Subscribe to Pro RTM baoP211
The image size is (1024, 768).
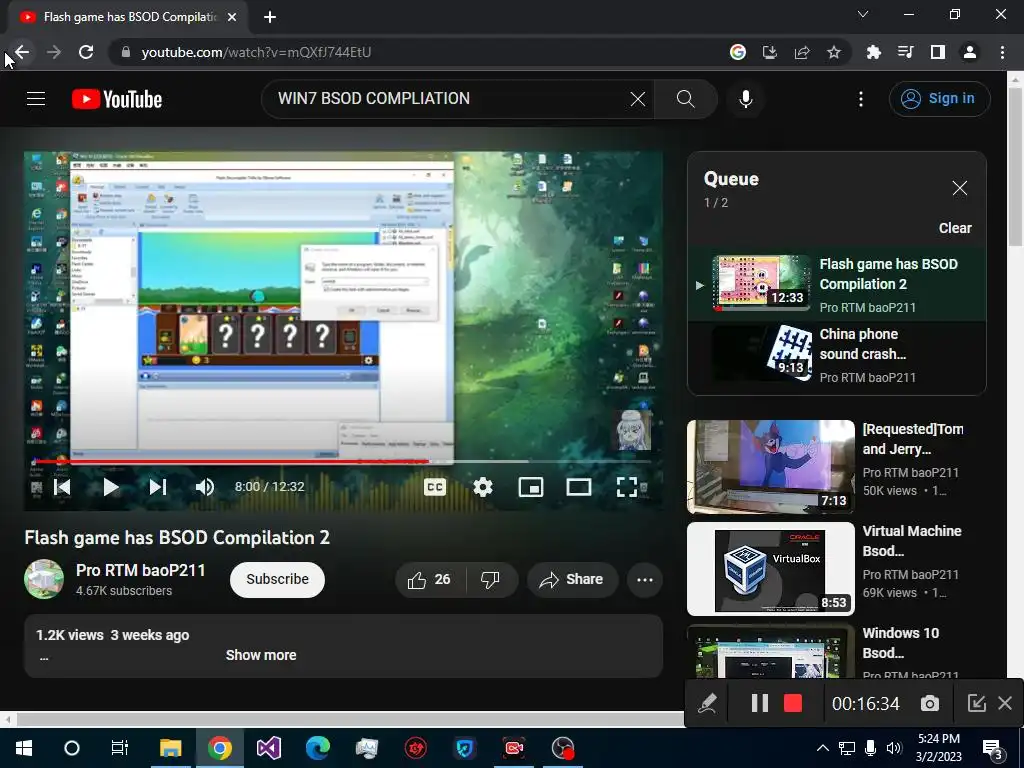pos(278,579)
